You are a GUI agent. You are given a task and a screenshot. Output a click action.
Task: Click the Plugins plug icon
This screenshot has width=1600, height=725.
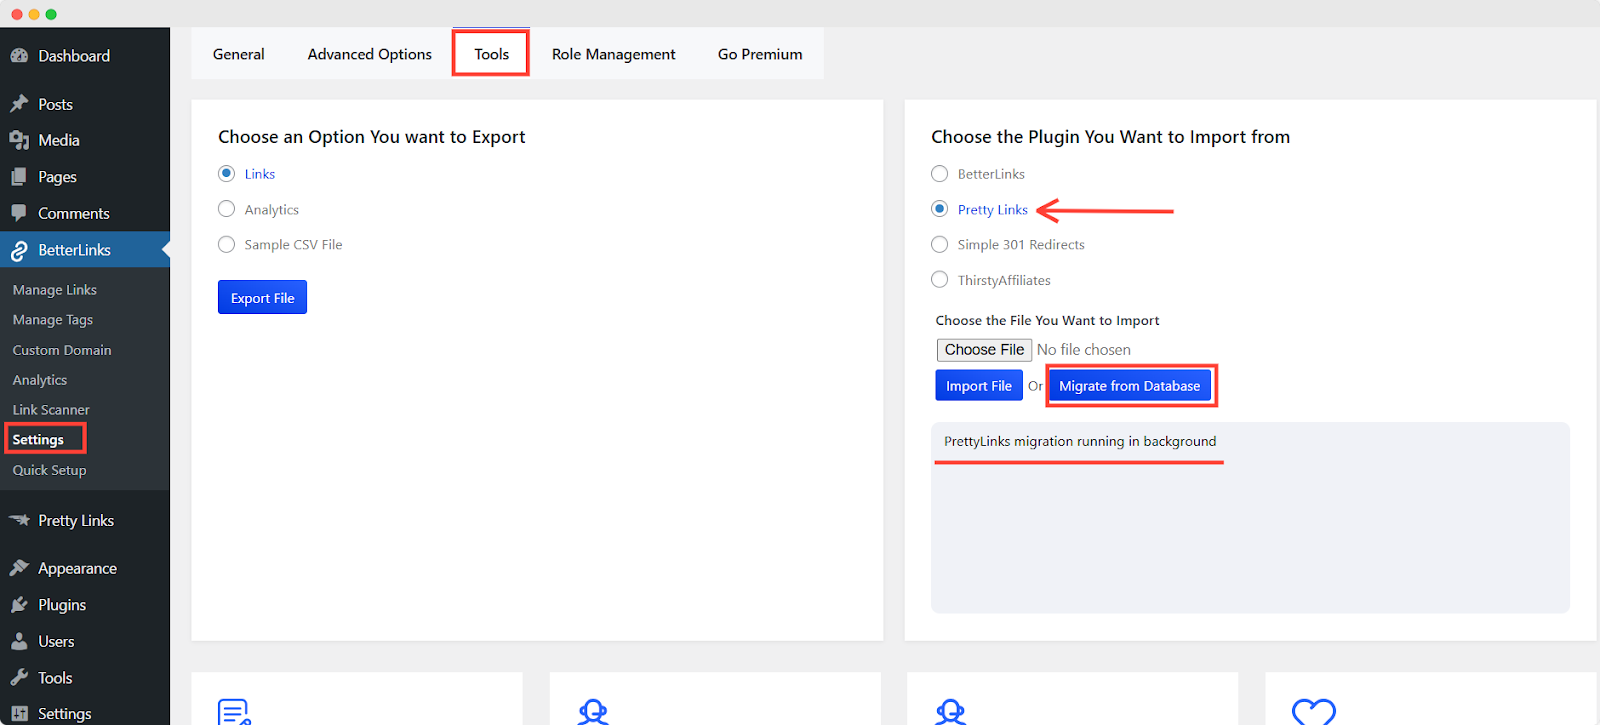pyautogui.click(x=19, y=605)
